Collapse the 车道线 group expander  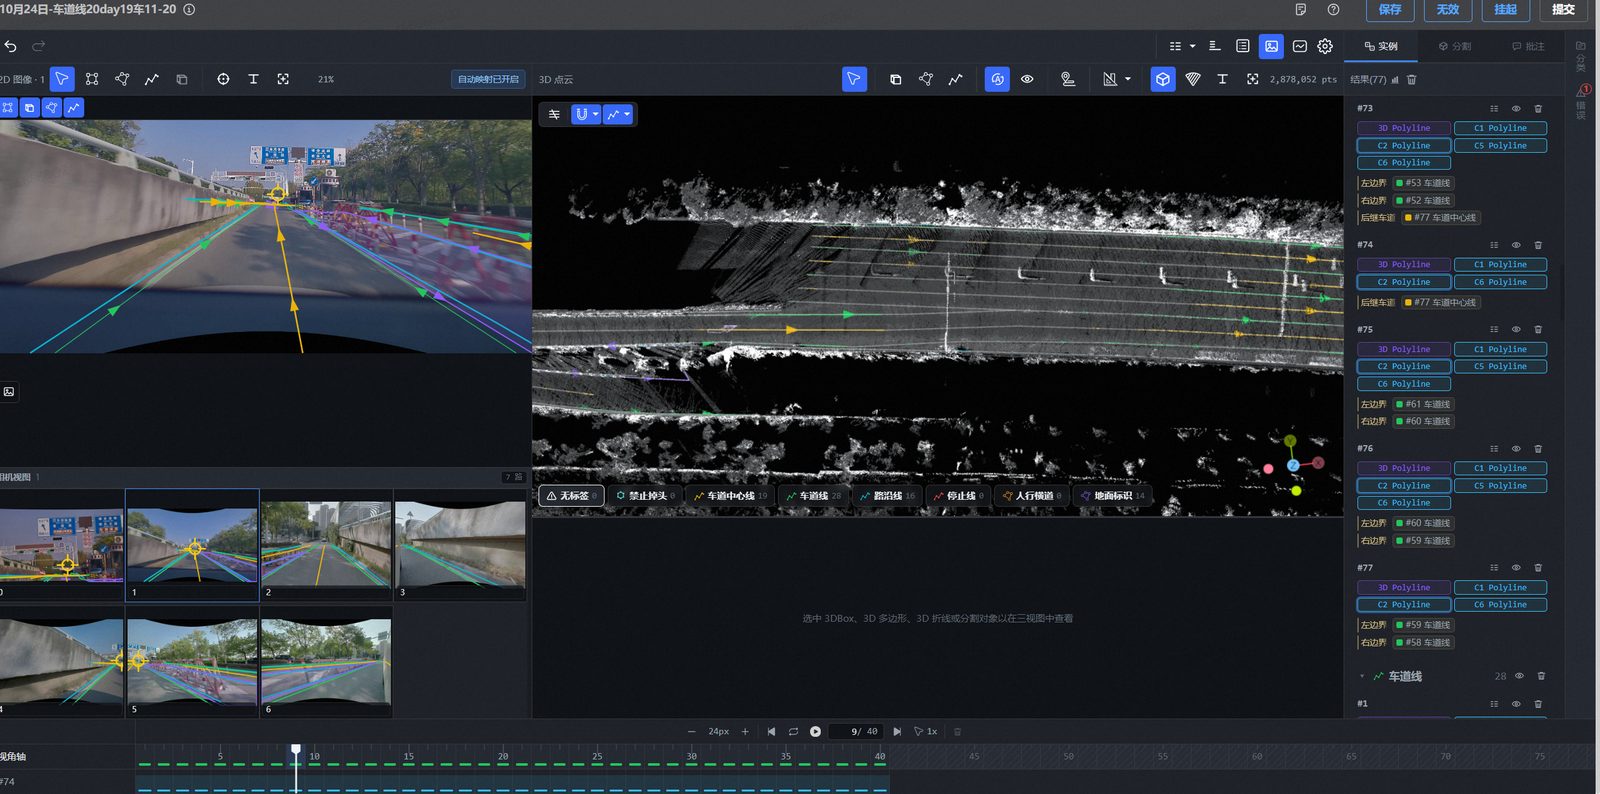point(1362,676)
